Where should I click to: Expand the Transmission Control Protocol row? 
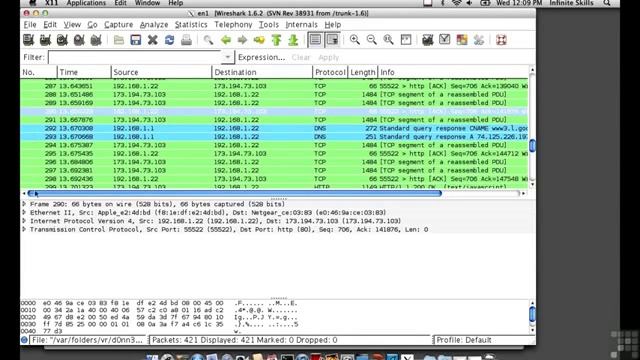pos(24,229)
